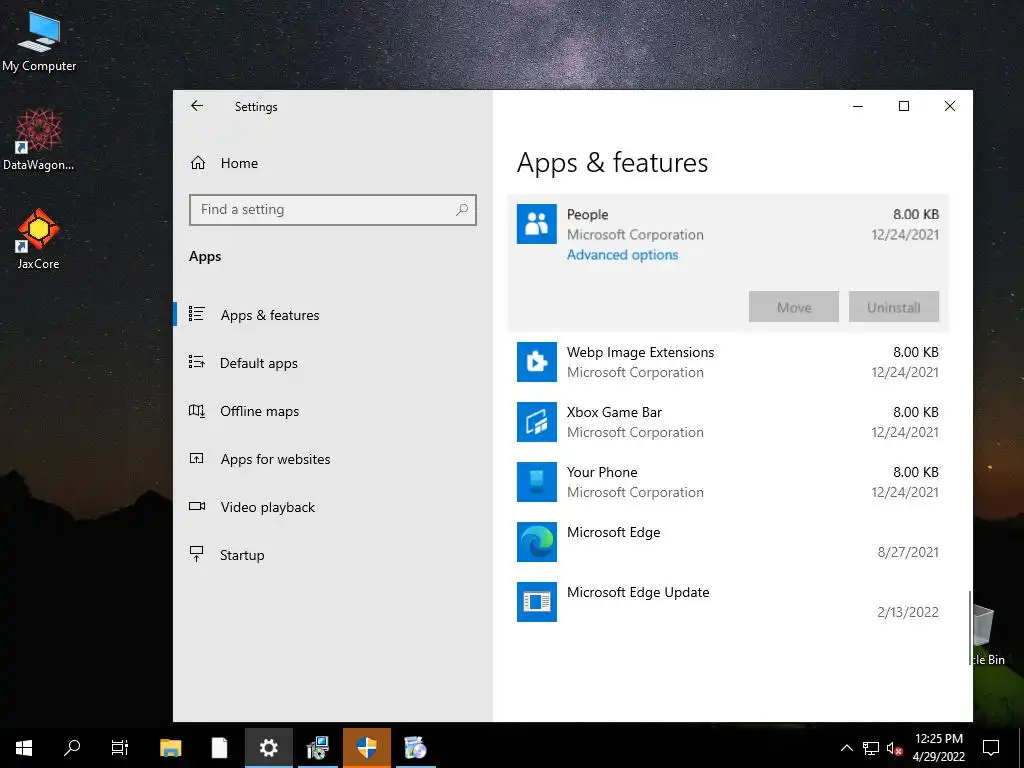This screenshot has width=1024, height=768.
Task: Click the Microsoft Edge app icon
Action: click(536, 542)
